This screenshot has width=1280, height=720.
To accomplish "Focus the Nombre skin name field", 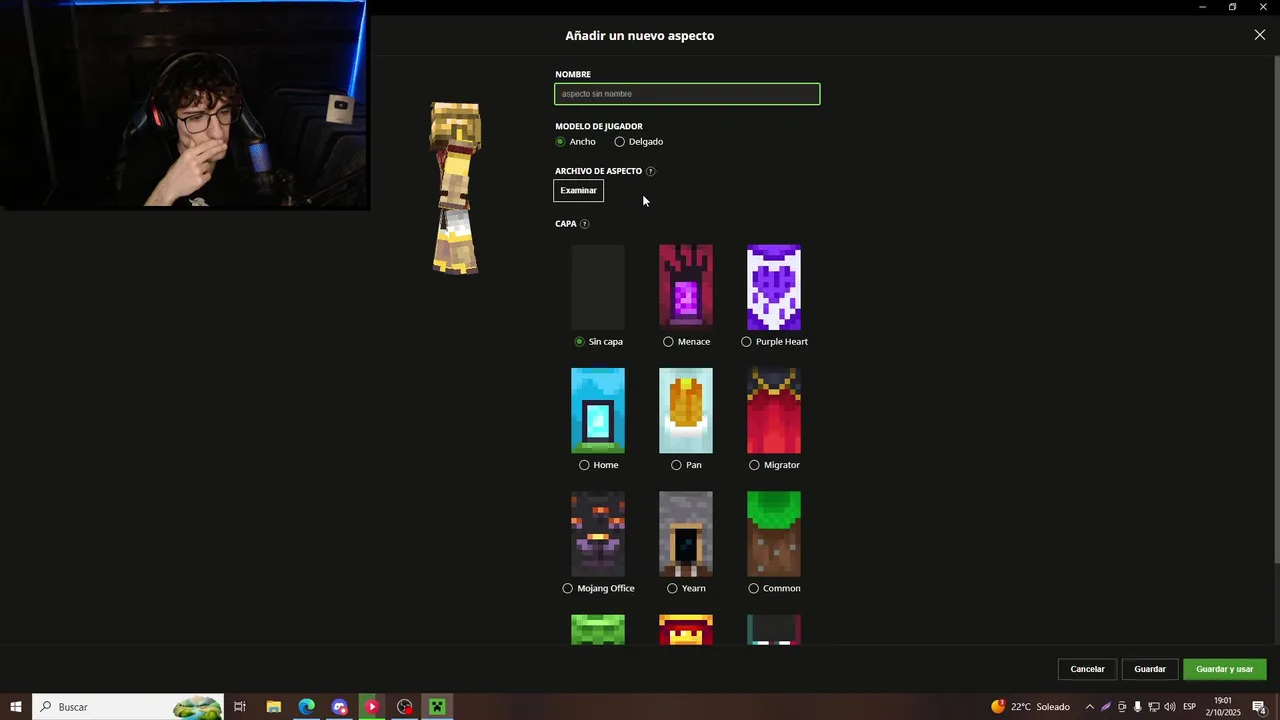I will (x=687, y=94).
